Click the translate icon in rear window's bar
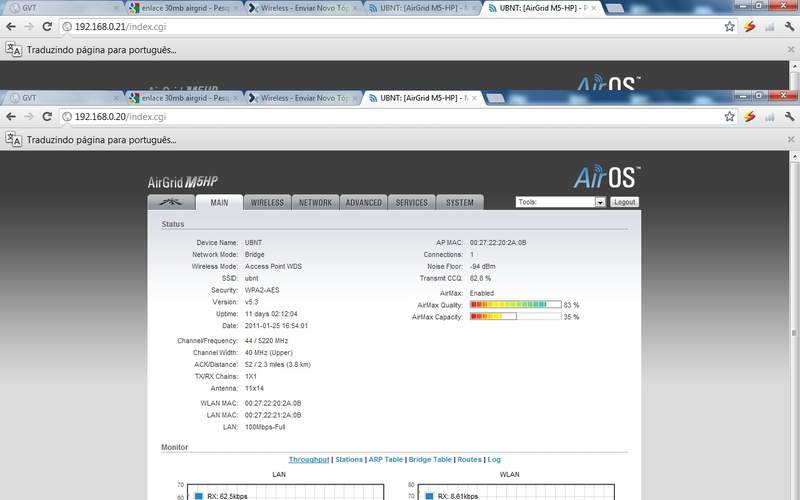The image size is (800, 500). point(14,49)
